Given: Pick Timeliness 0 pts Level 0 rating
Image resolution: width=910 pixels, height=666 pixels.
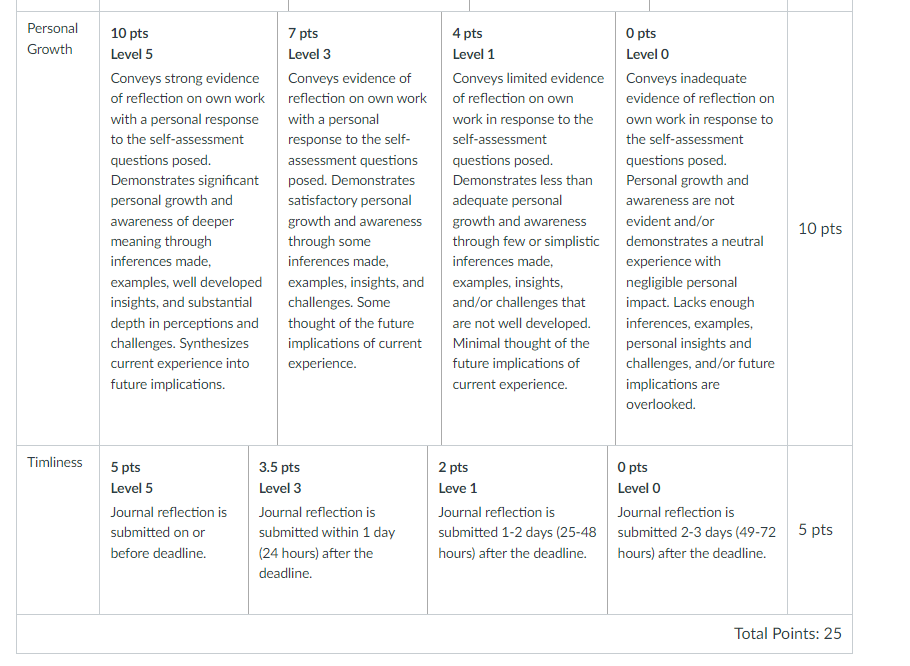Looking at the screenshot, I should 697,530.
